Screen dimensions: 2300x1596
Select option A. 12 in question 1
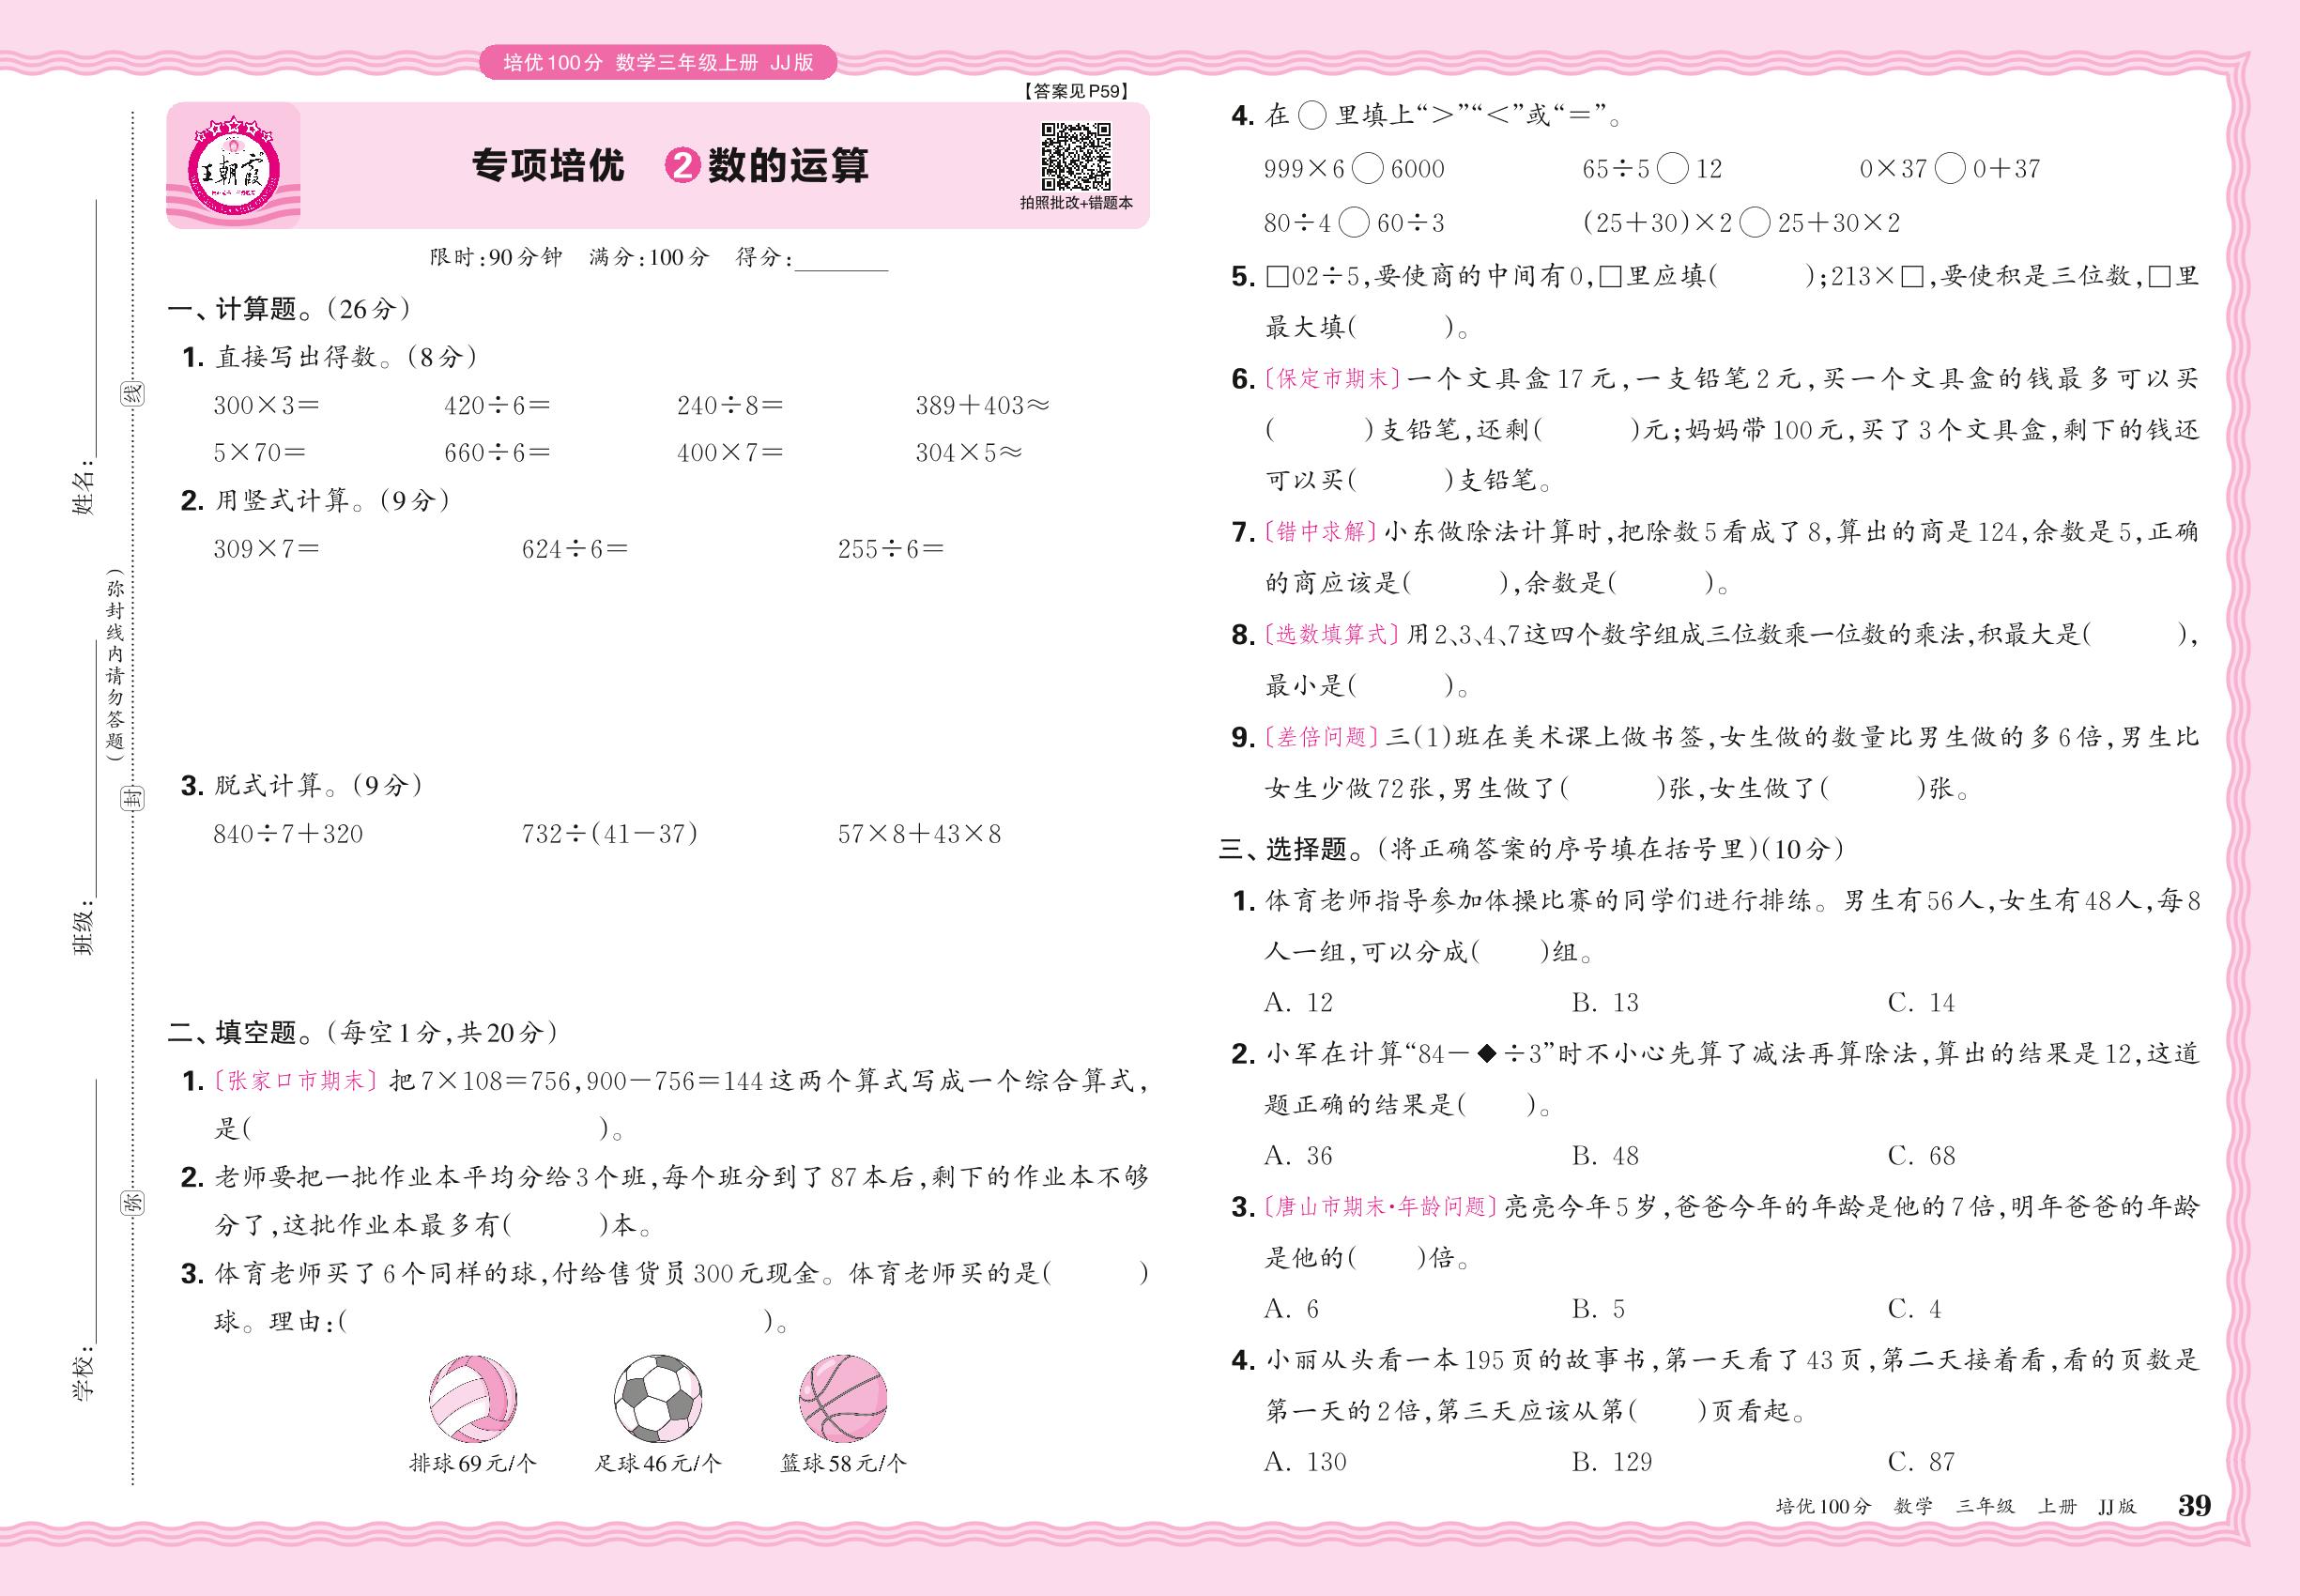click(1298, 1002)
